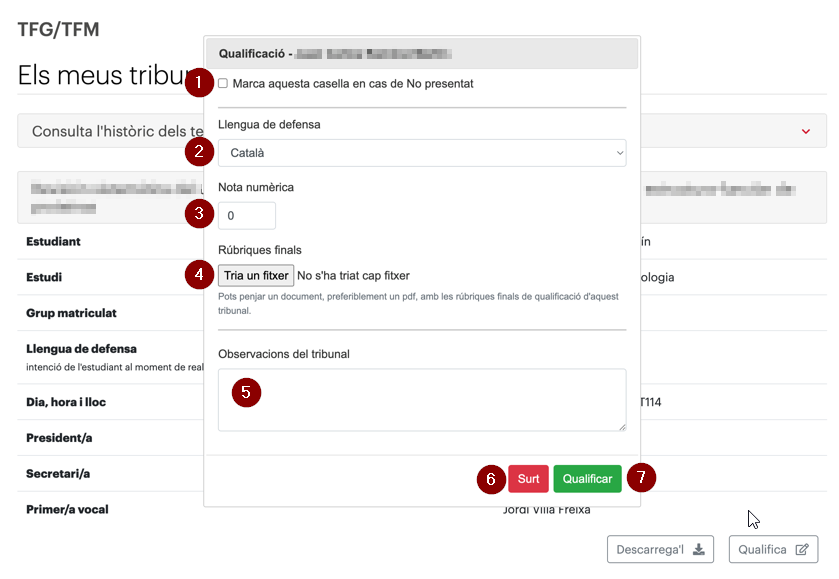Click the Observacions del tribunal text area
The image size is (839, 579).
click(422, 400)
